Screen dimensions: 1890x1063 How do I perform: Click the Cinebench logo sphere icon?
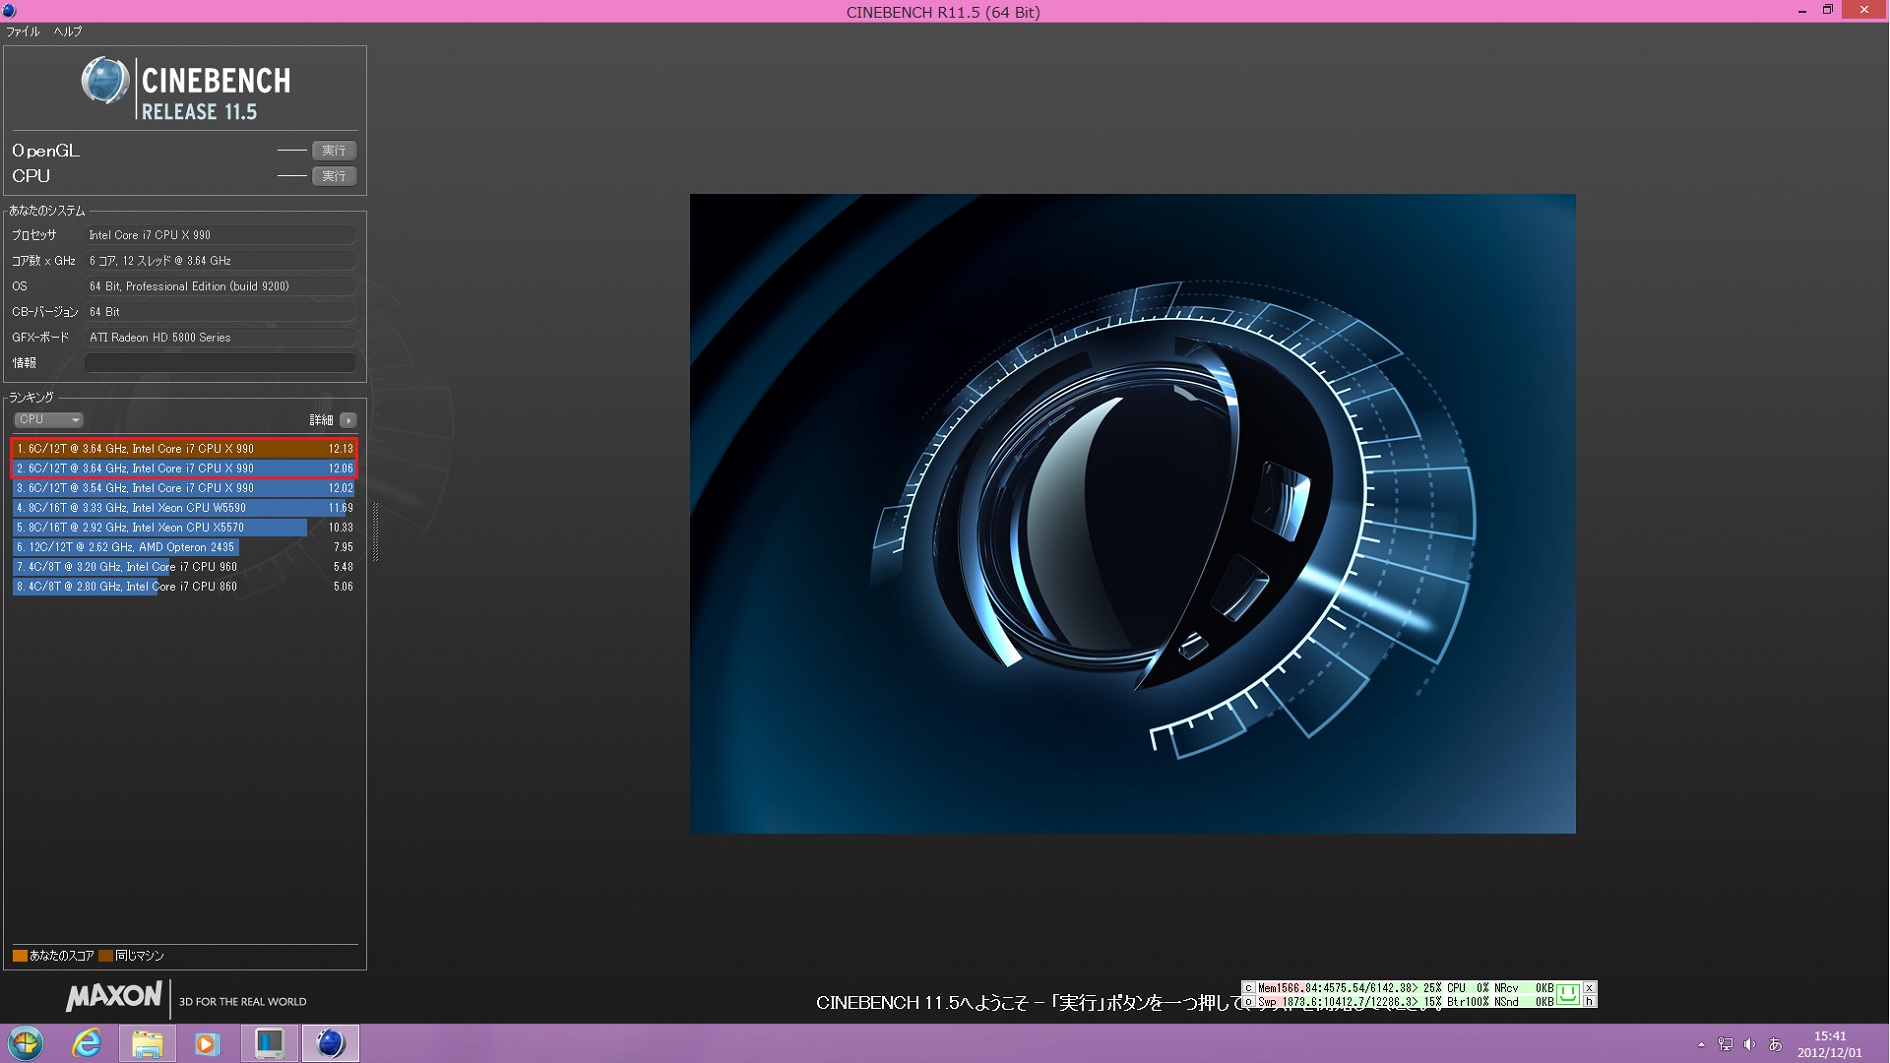coord(105,81)
